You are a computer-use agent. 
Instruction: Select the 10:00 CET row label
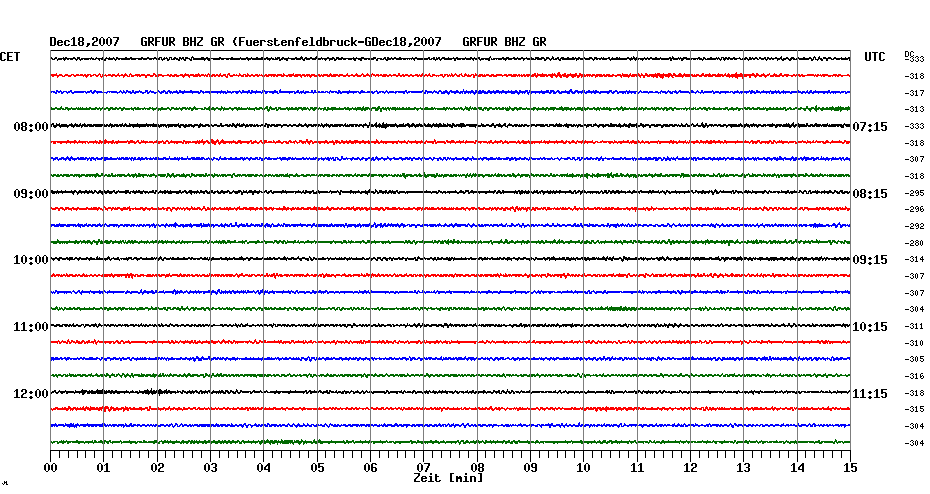coord(31,260)
